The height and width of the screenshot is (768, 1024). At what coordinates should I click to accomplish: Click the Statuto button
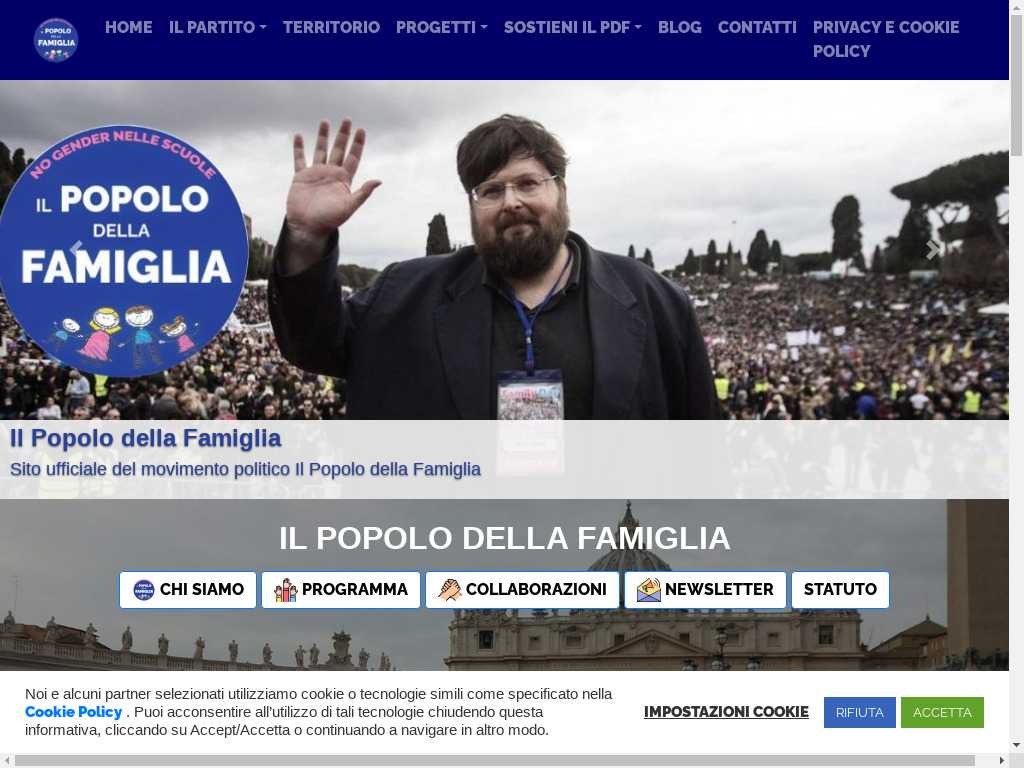(x=840, y=590)
